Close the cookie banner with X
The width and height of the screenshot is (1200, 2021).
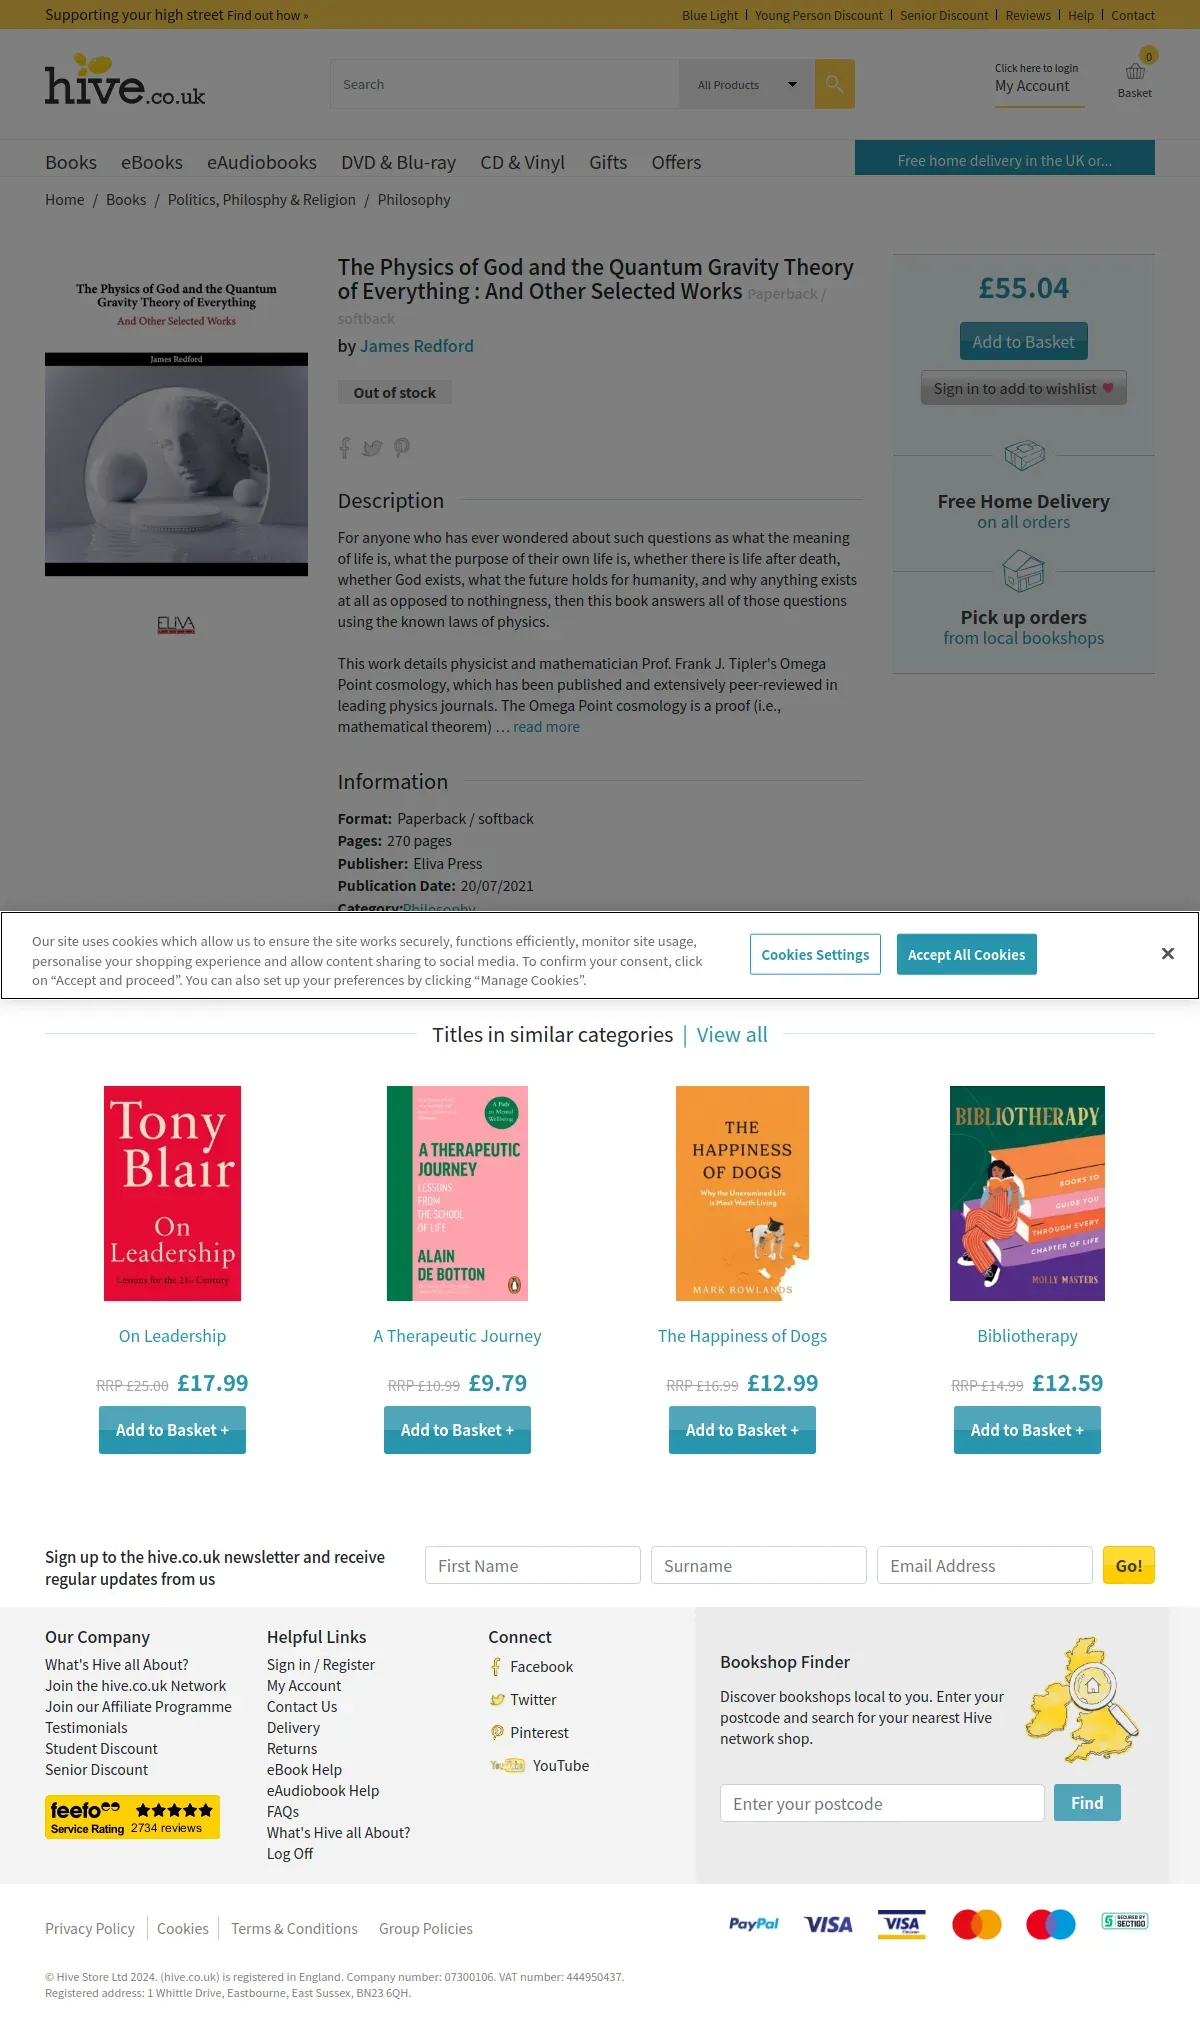tap(1167, 954)
